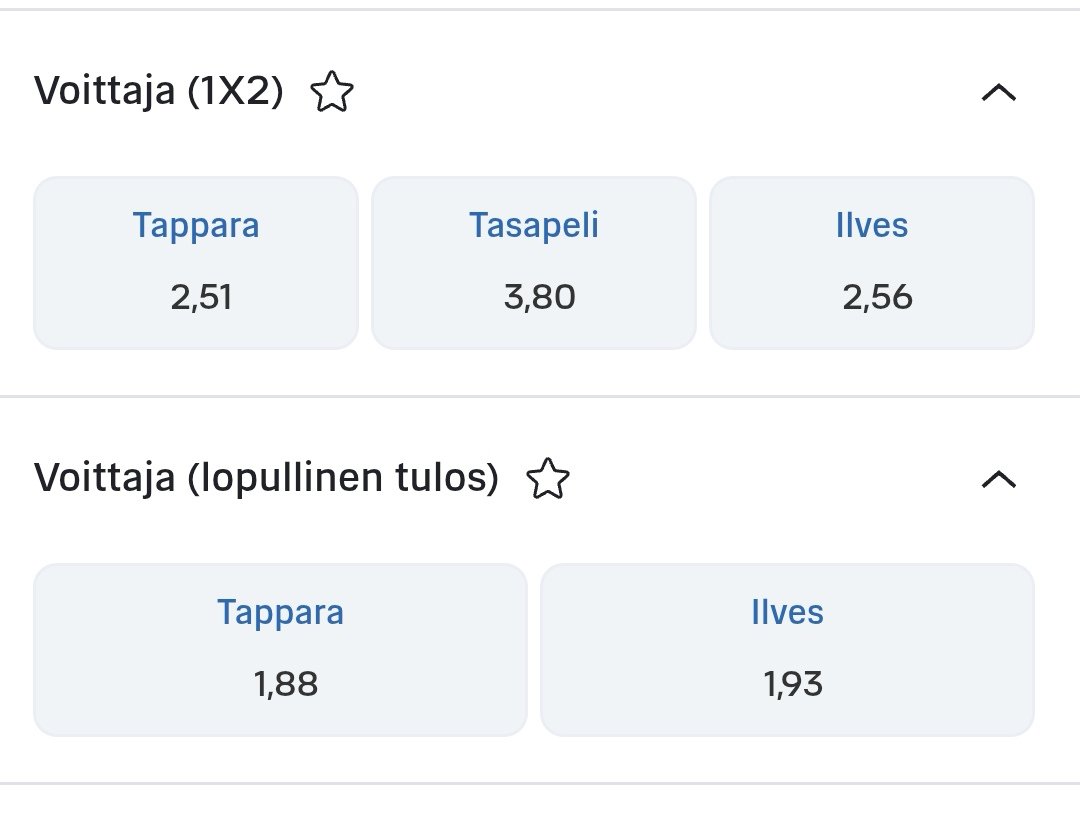The width and height of the screenshot is (1080, 830).
Task: Select the Tasapeli draw outcome
Action: [534, 263]
